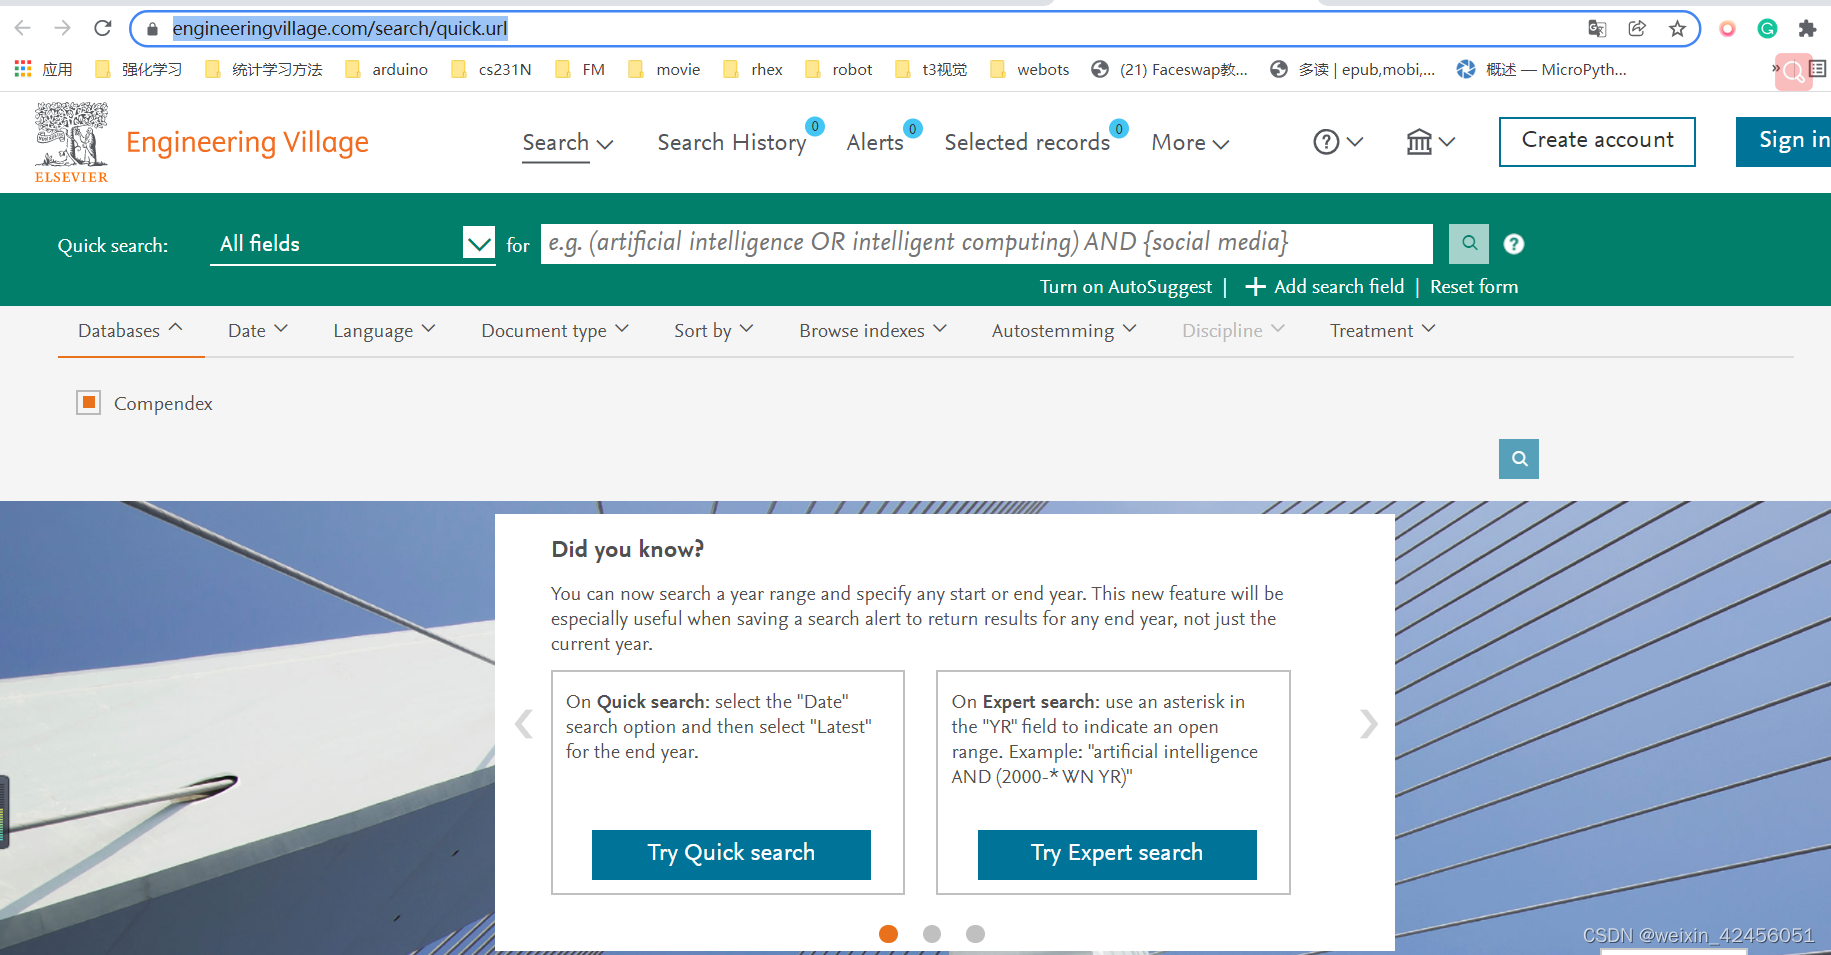The width and height of the screenshot is (1831, 955).
Task: Expand the Treatment filter
Action: 1382,330
